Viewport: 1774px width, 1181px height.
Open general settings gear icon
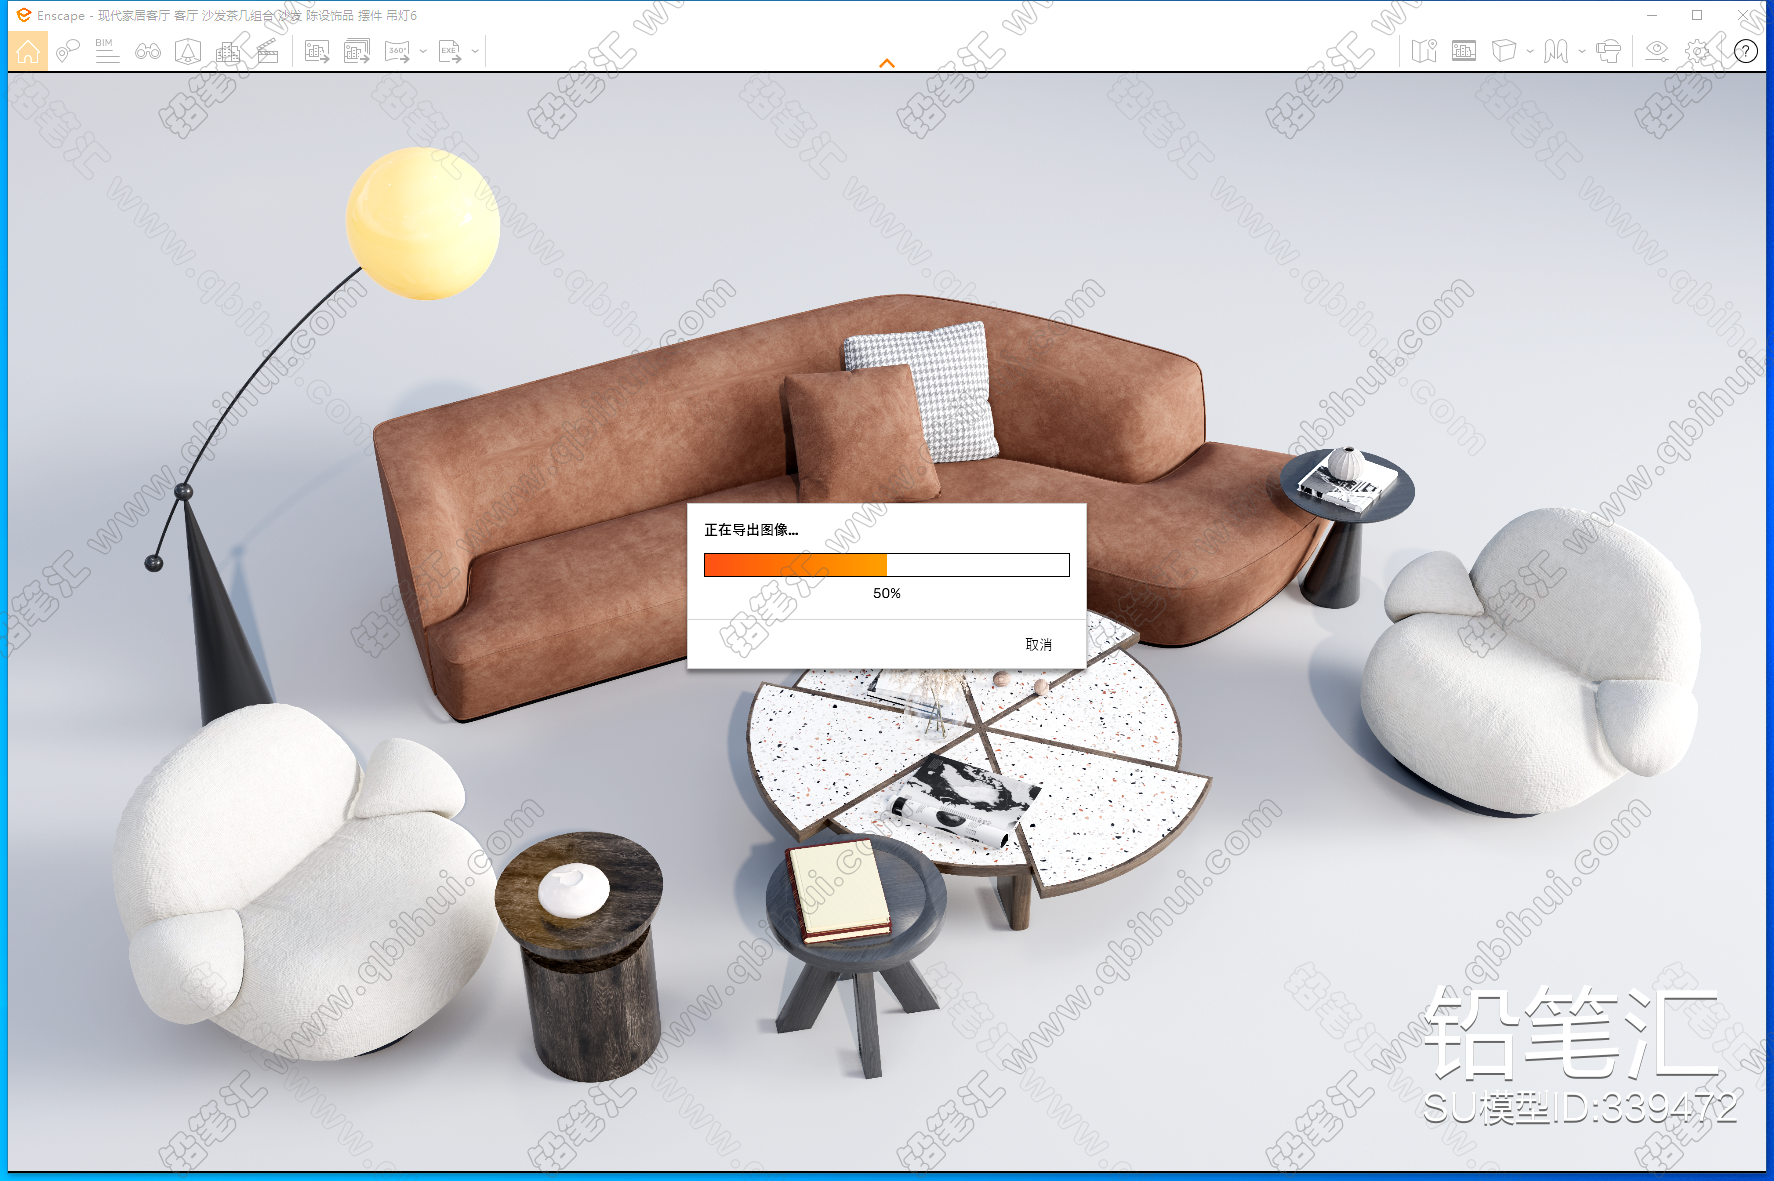click(x=1699, y=51)
